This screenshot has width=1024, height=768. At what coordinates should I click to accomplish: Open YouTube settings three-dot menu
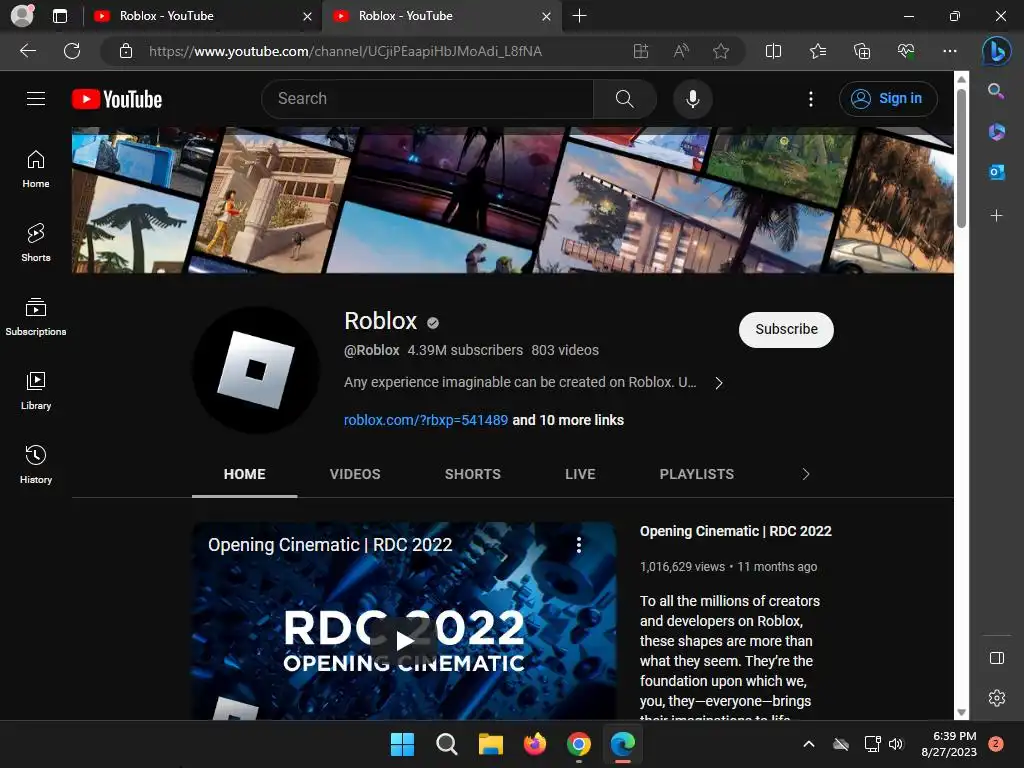click(810, 99)
